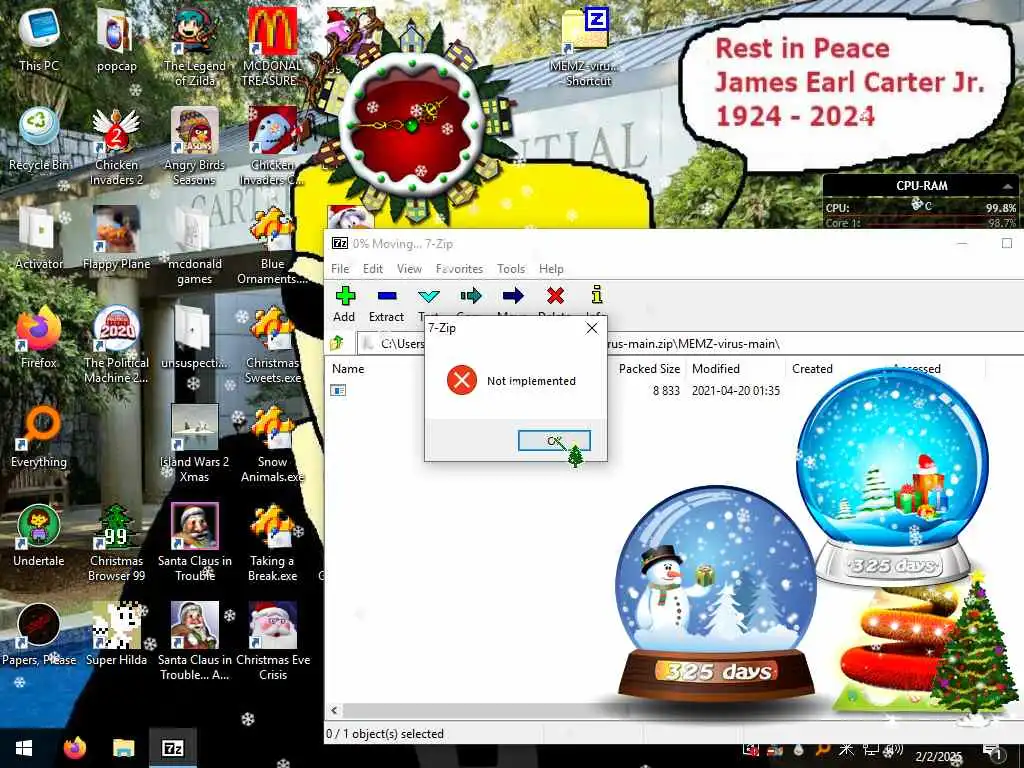
Task: Click the packed size value 8 833
Action: [666, 391]
